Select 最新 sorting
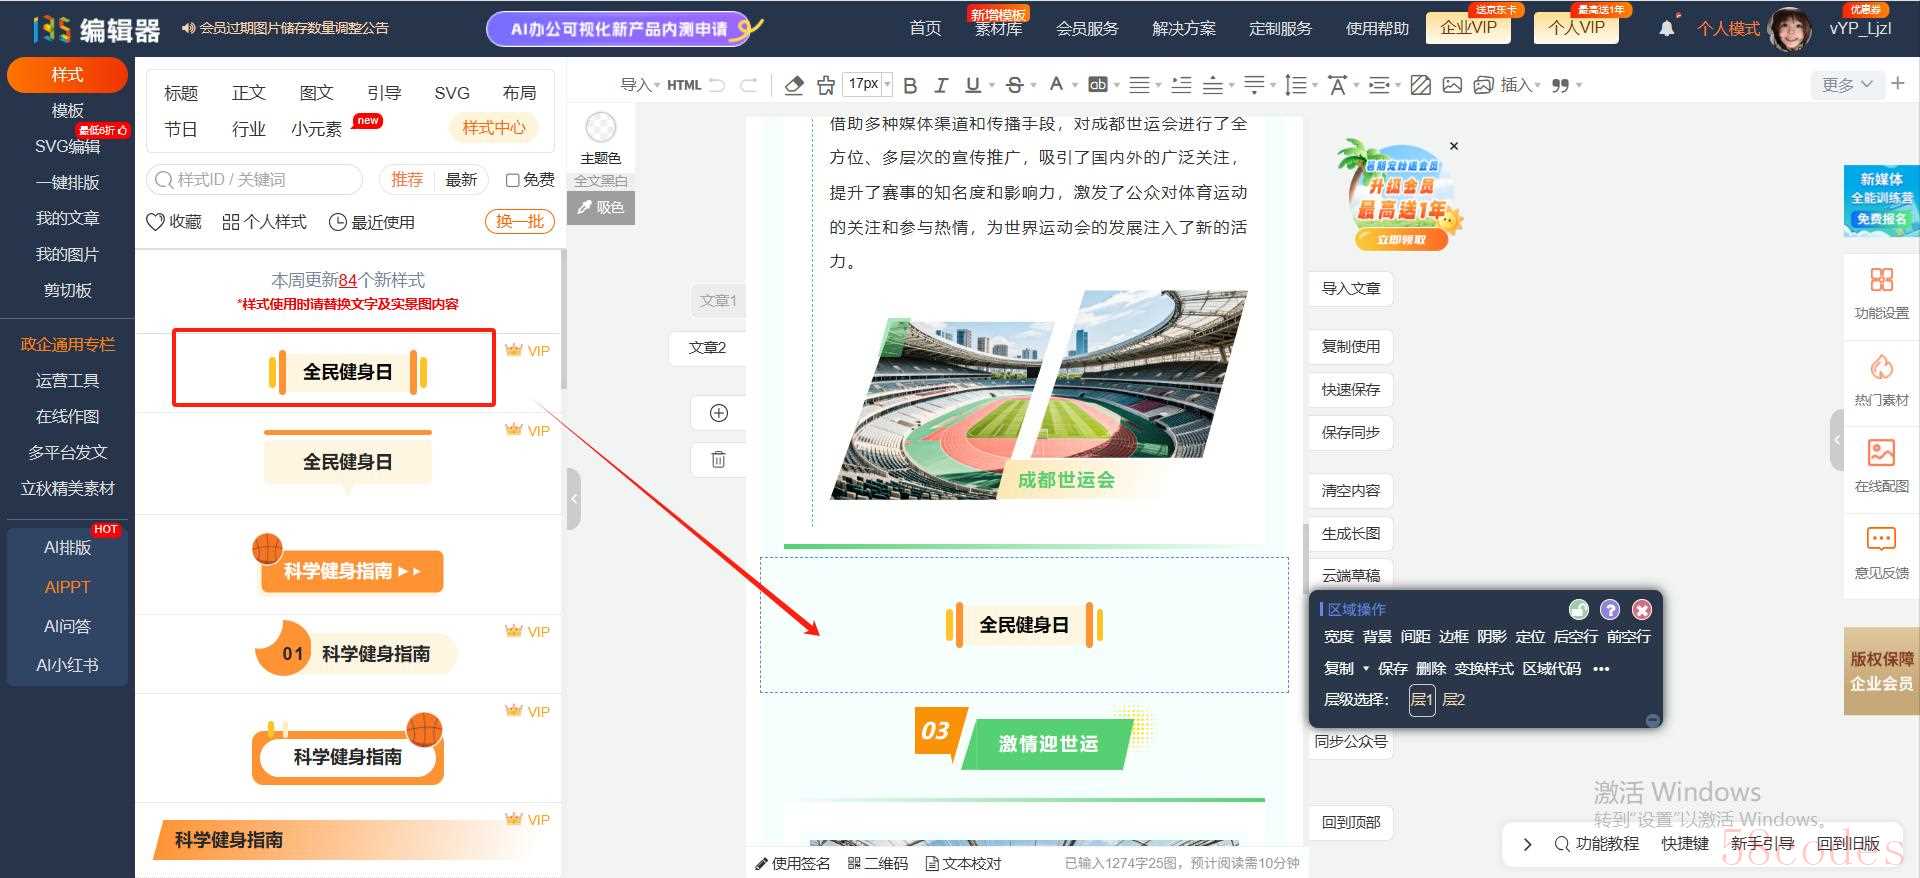 click(461, 180)
